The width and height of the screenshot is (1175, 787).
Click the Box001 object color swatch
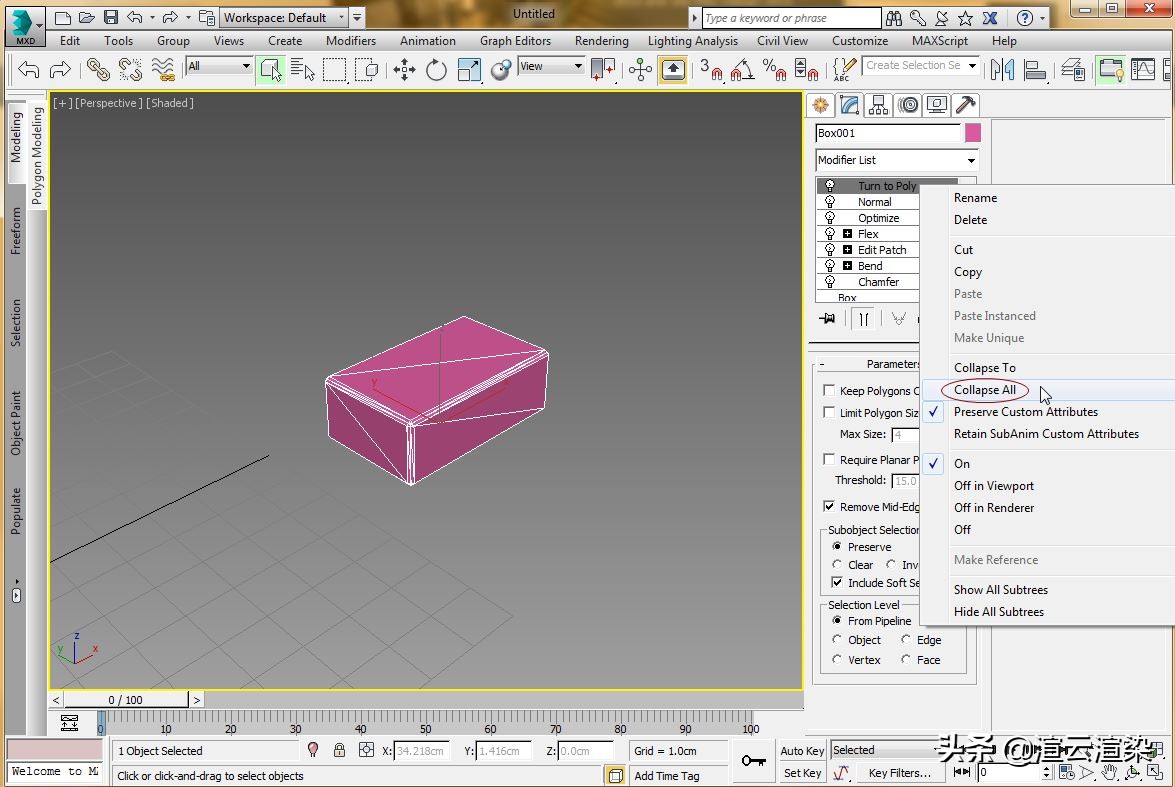972,132
